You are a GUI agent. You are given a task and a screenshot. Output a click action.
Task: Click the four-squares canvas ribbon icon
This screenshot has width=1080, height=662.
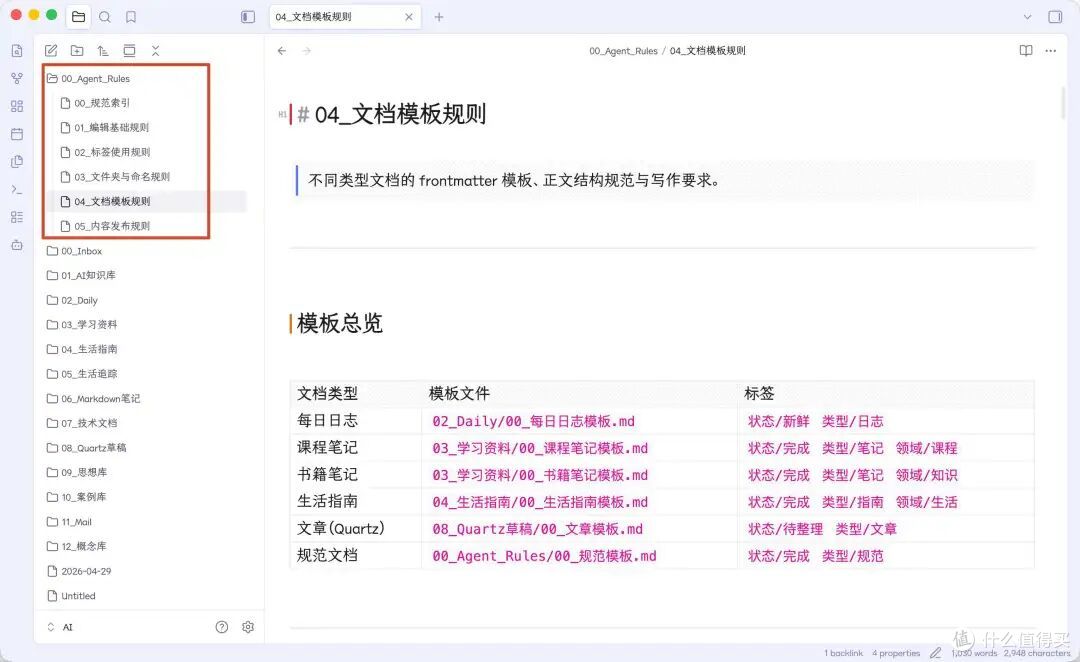17,106
